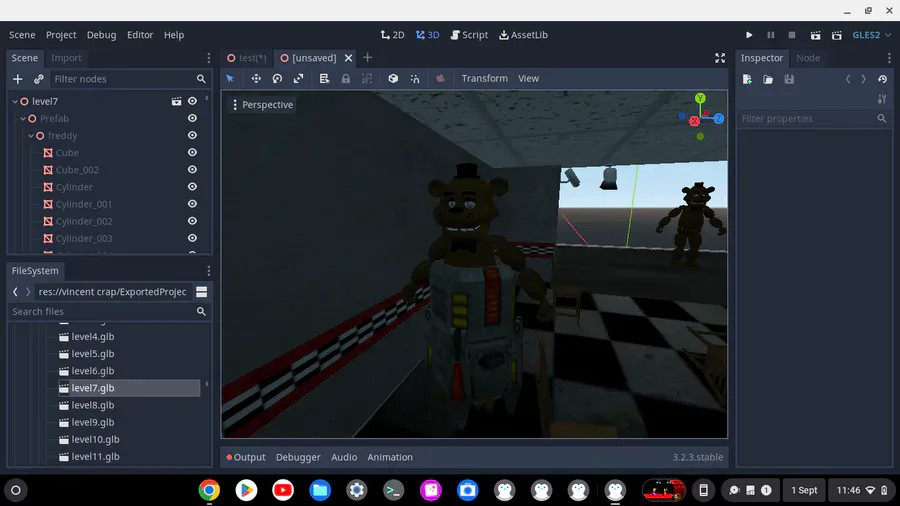This screenshot has height=506, width=900.
Task: Open the Project menu
Action: (61, 35)
